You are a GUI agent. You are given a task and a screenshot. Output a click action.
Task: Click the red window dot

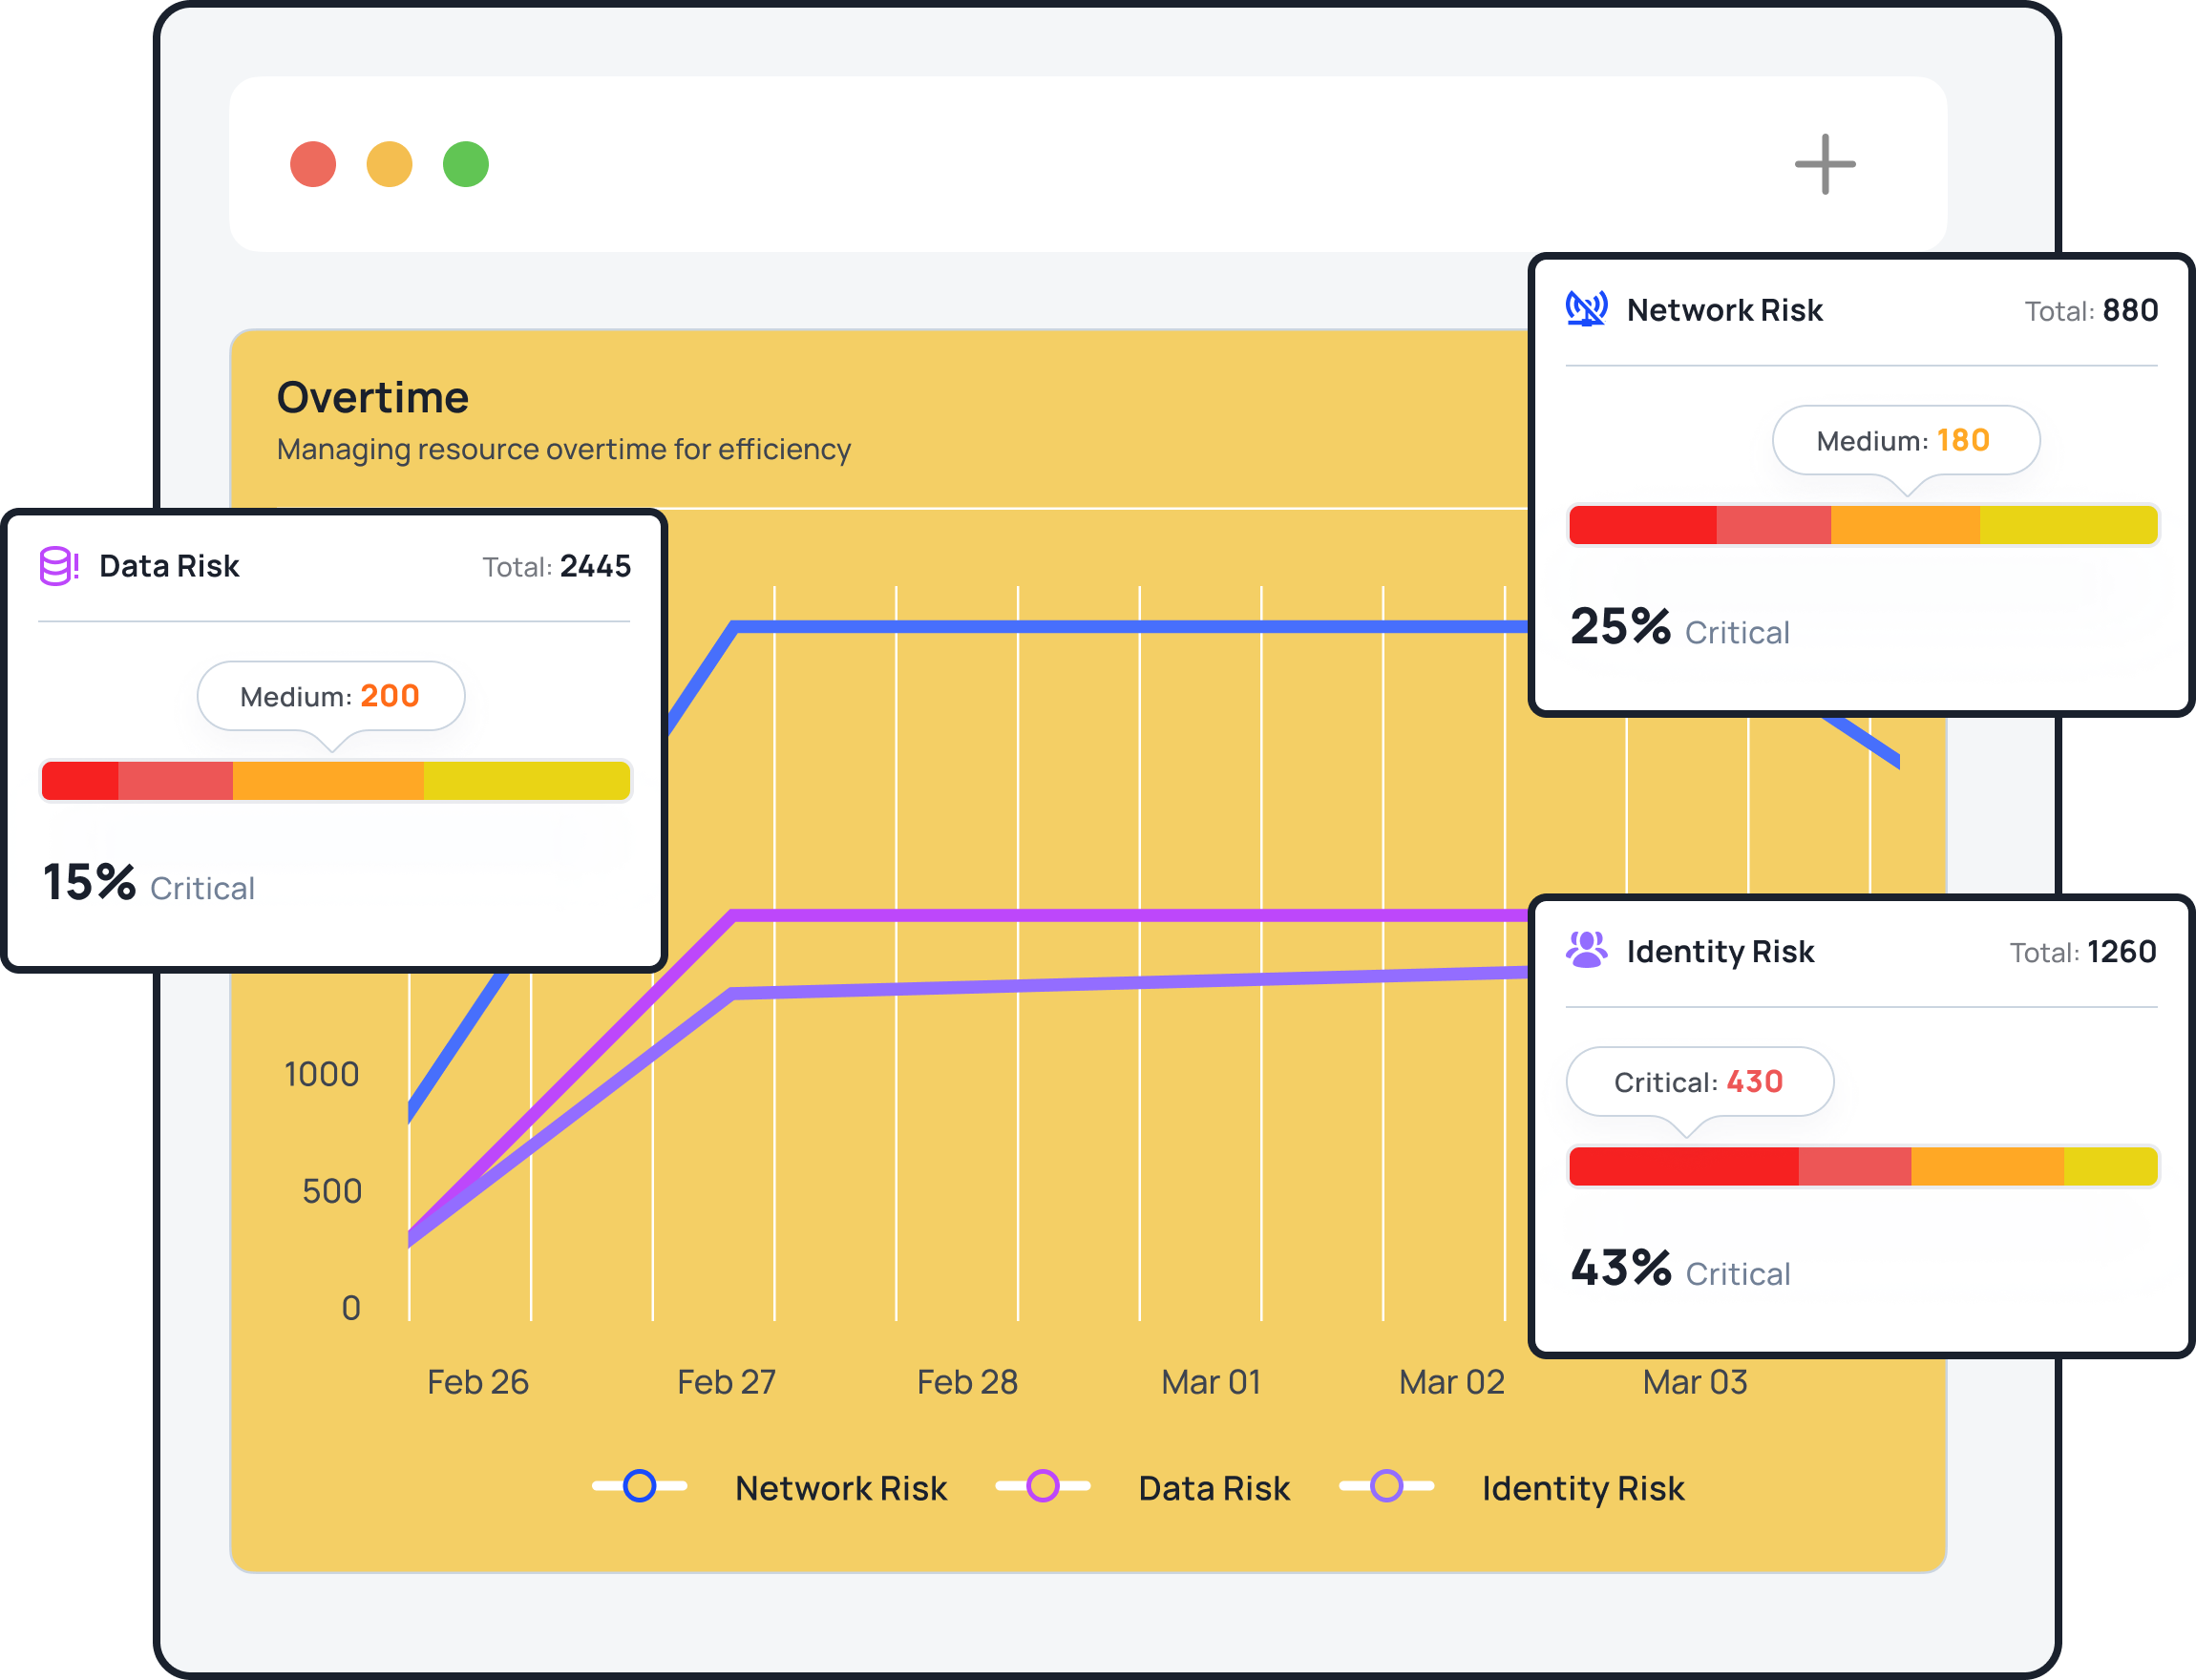[x=313, y=164]
